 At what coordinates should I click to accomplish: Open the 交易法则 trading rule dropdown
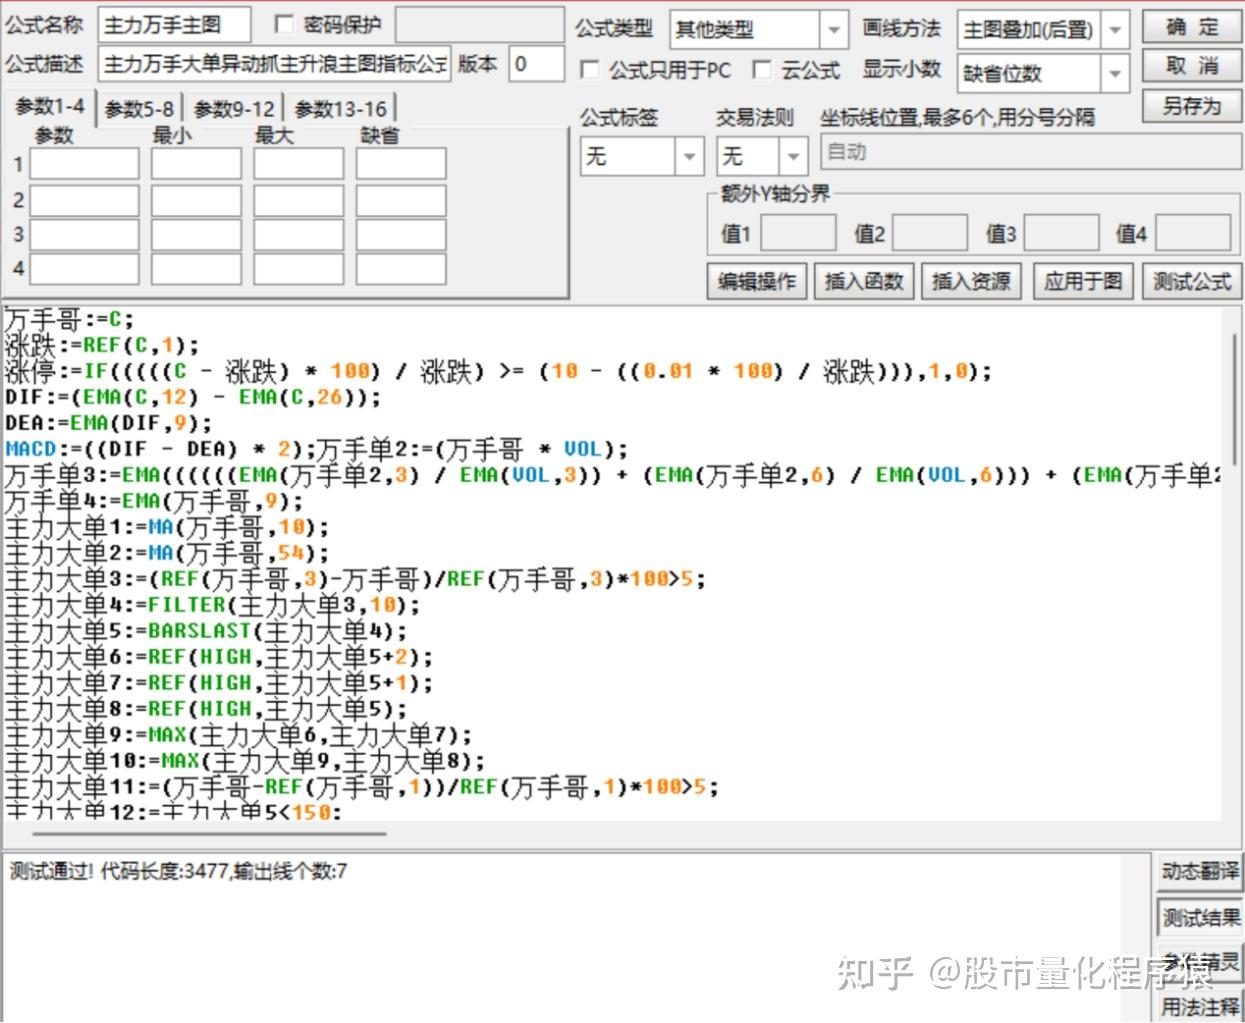click(761, 156)
